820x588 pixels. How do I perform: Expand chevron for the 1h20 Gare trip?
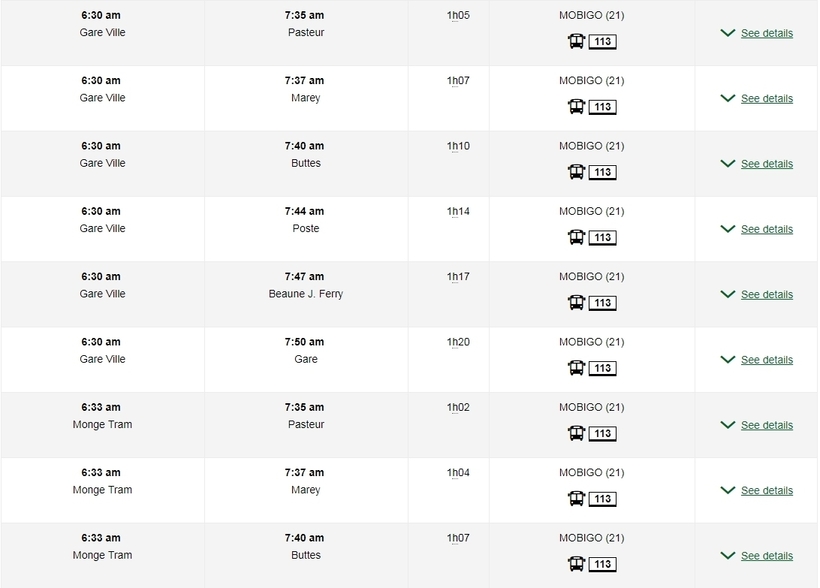click(727, 360)
